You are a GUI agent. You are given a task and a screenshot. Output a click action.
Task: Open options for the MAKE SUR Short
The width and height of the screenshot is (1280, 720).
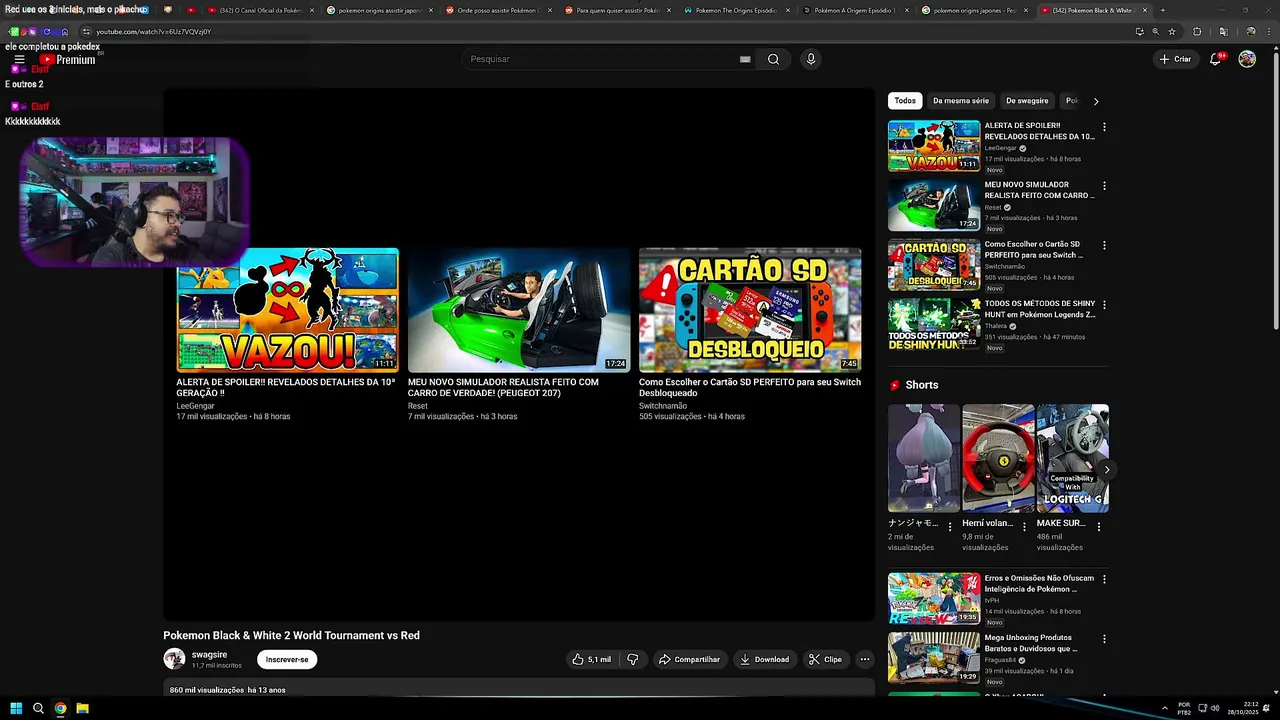point(1098,526)
